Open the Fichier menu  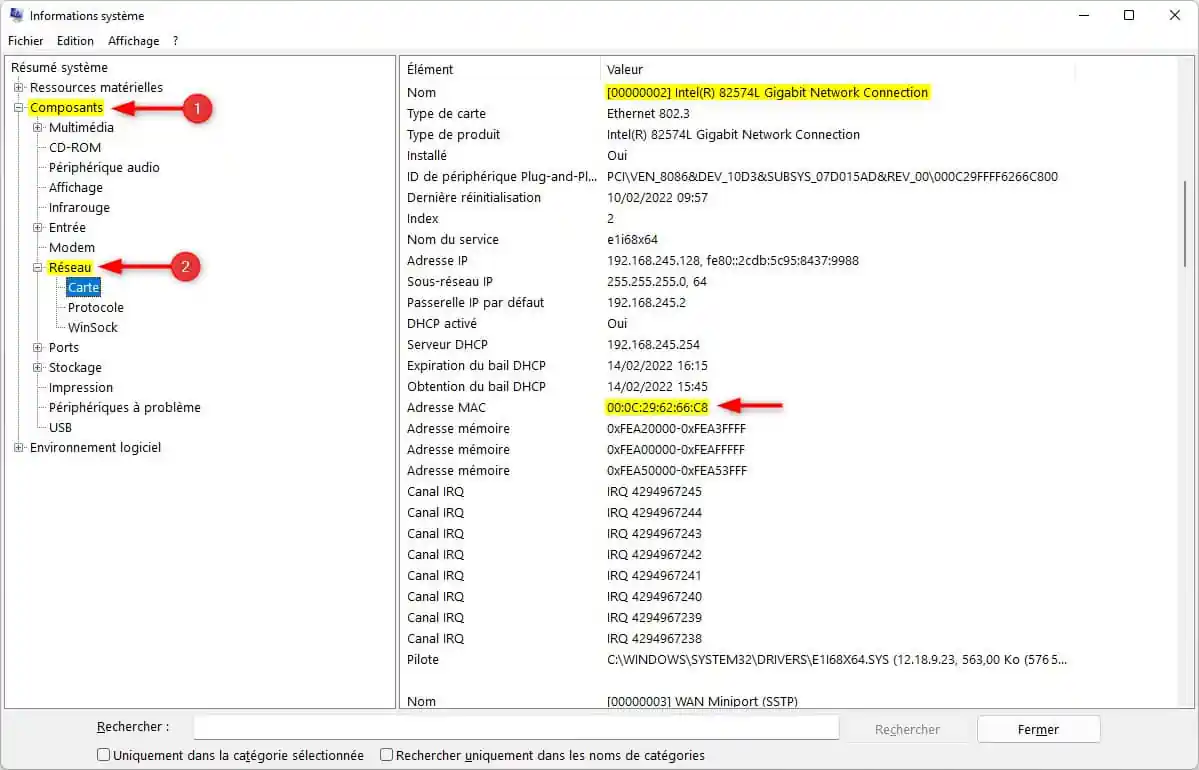[x=25, y=41]
